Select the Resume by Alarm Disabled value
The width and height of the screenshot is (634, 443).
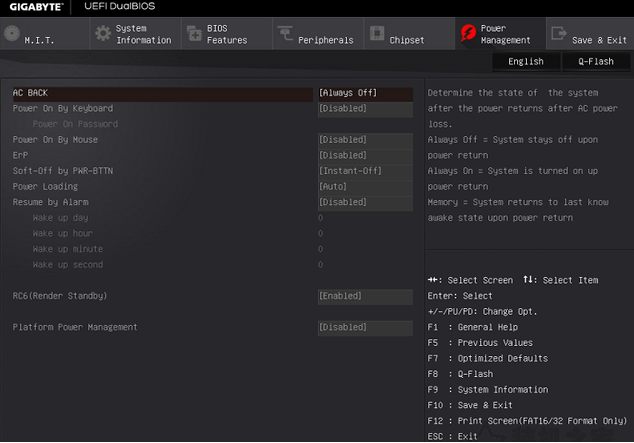(365, 202)
